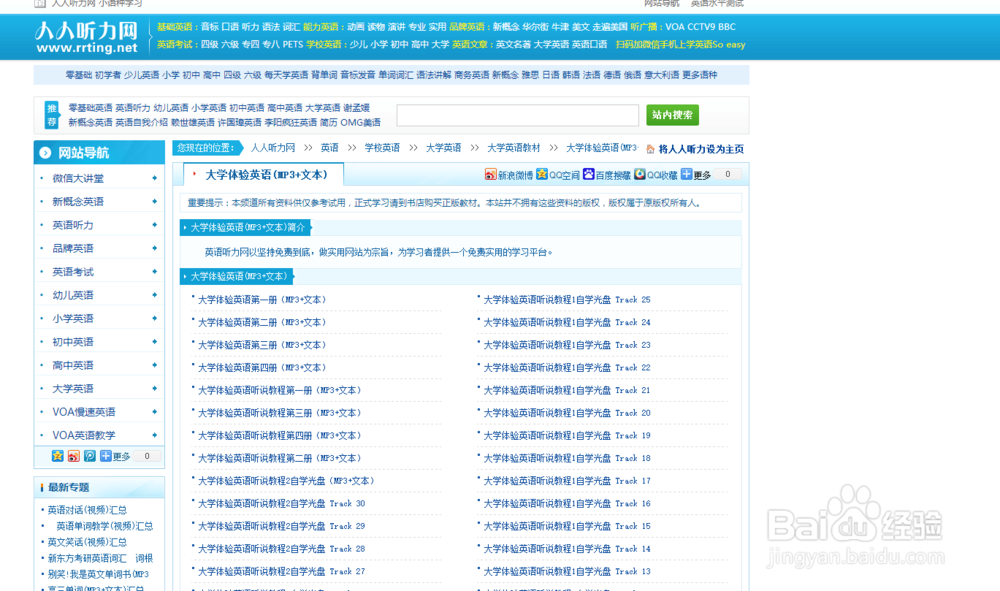
Task: Share page to QQ空间 icon in header
Action: [x=542, y=175]
